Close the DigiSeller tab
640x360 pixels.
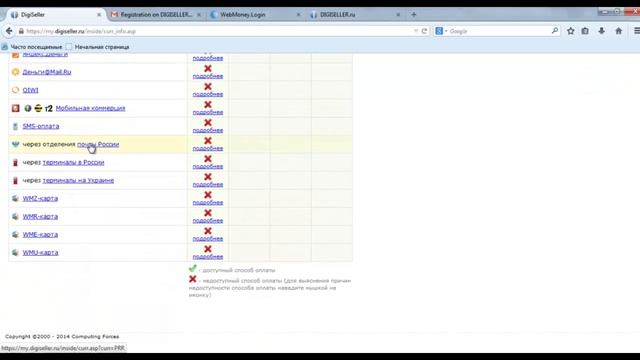[x=99, y=15]
